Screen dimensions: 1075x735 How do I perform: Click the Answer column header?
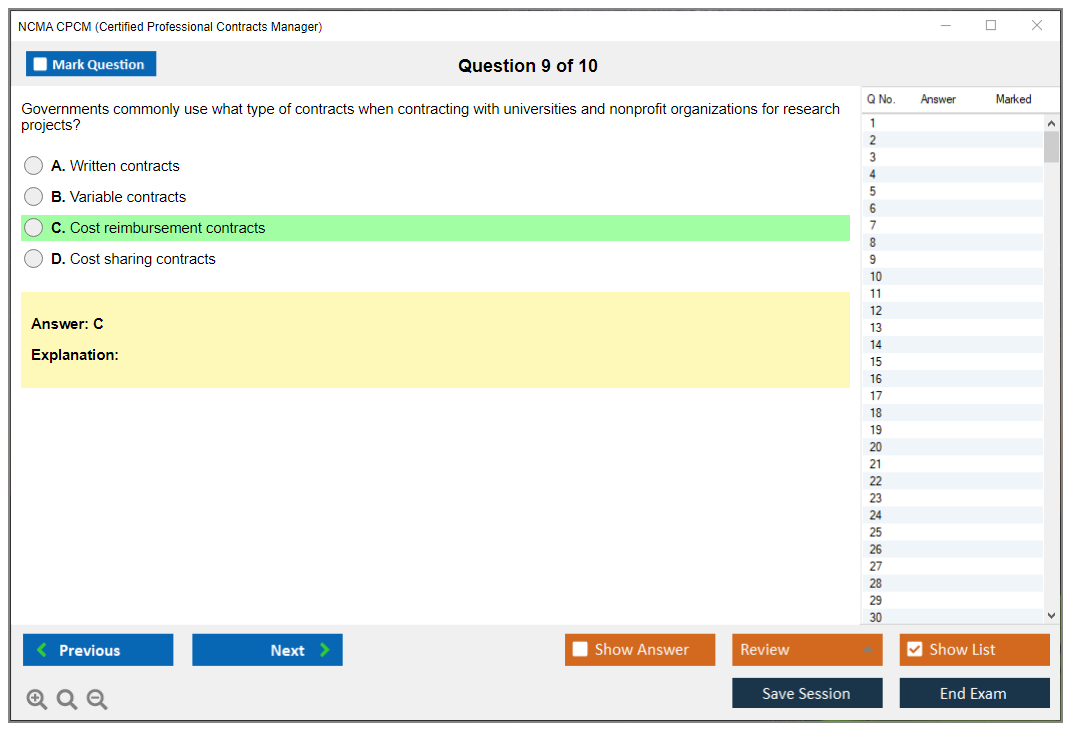(938, 99)
